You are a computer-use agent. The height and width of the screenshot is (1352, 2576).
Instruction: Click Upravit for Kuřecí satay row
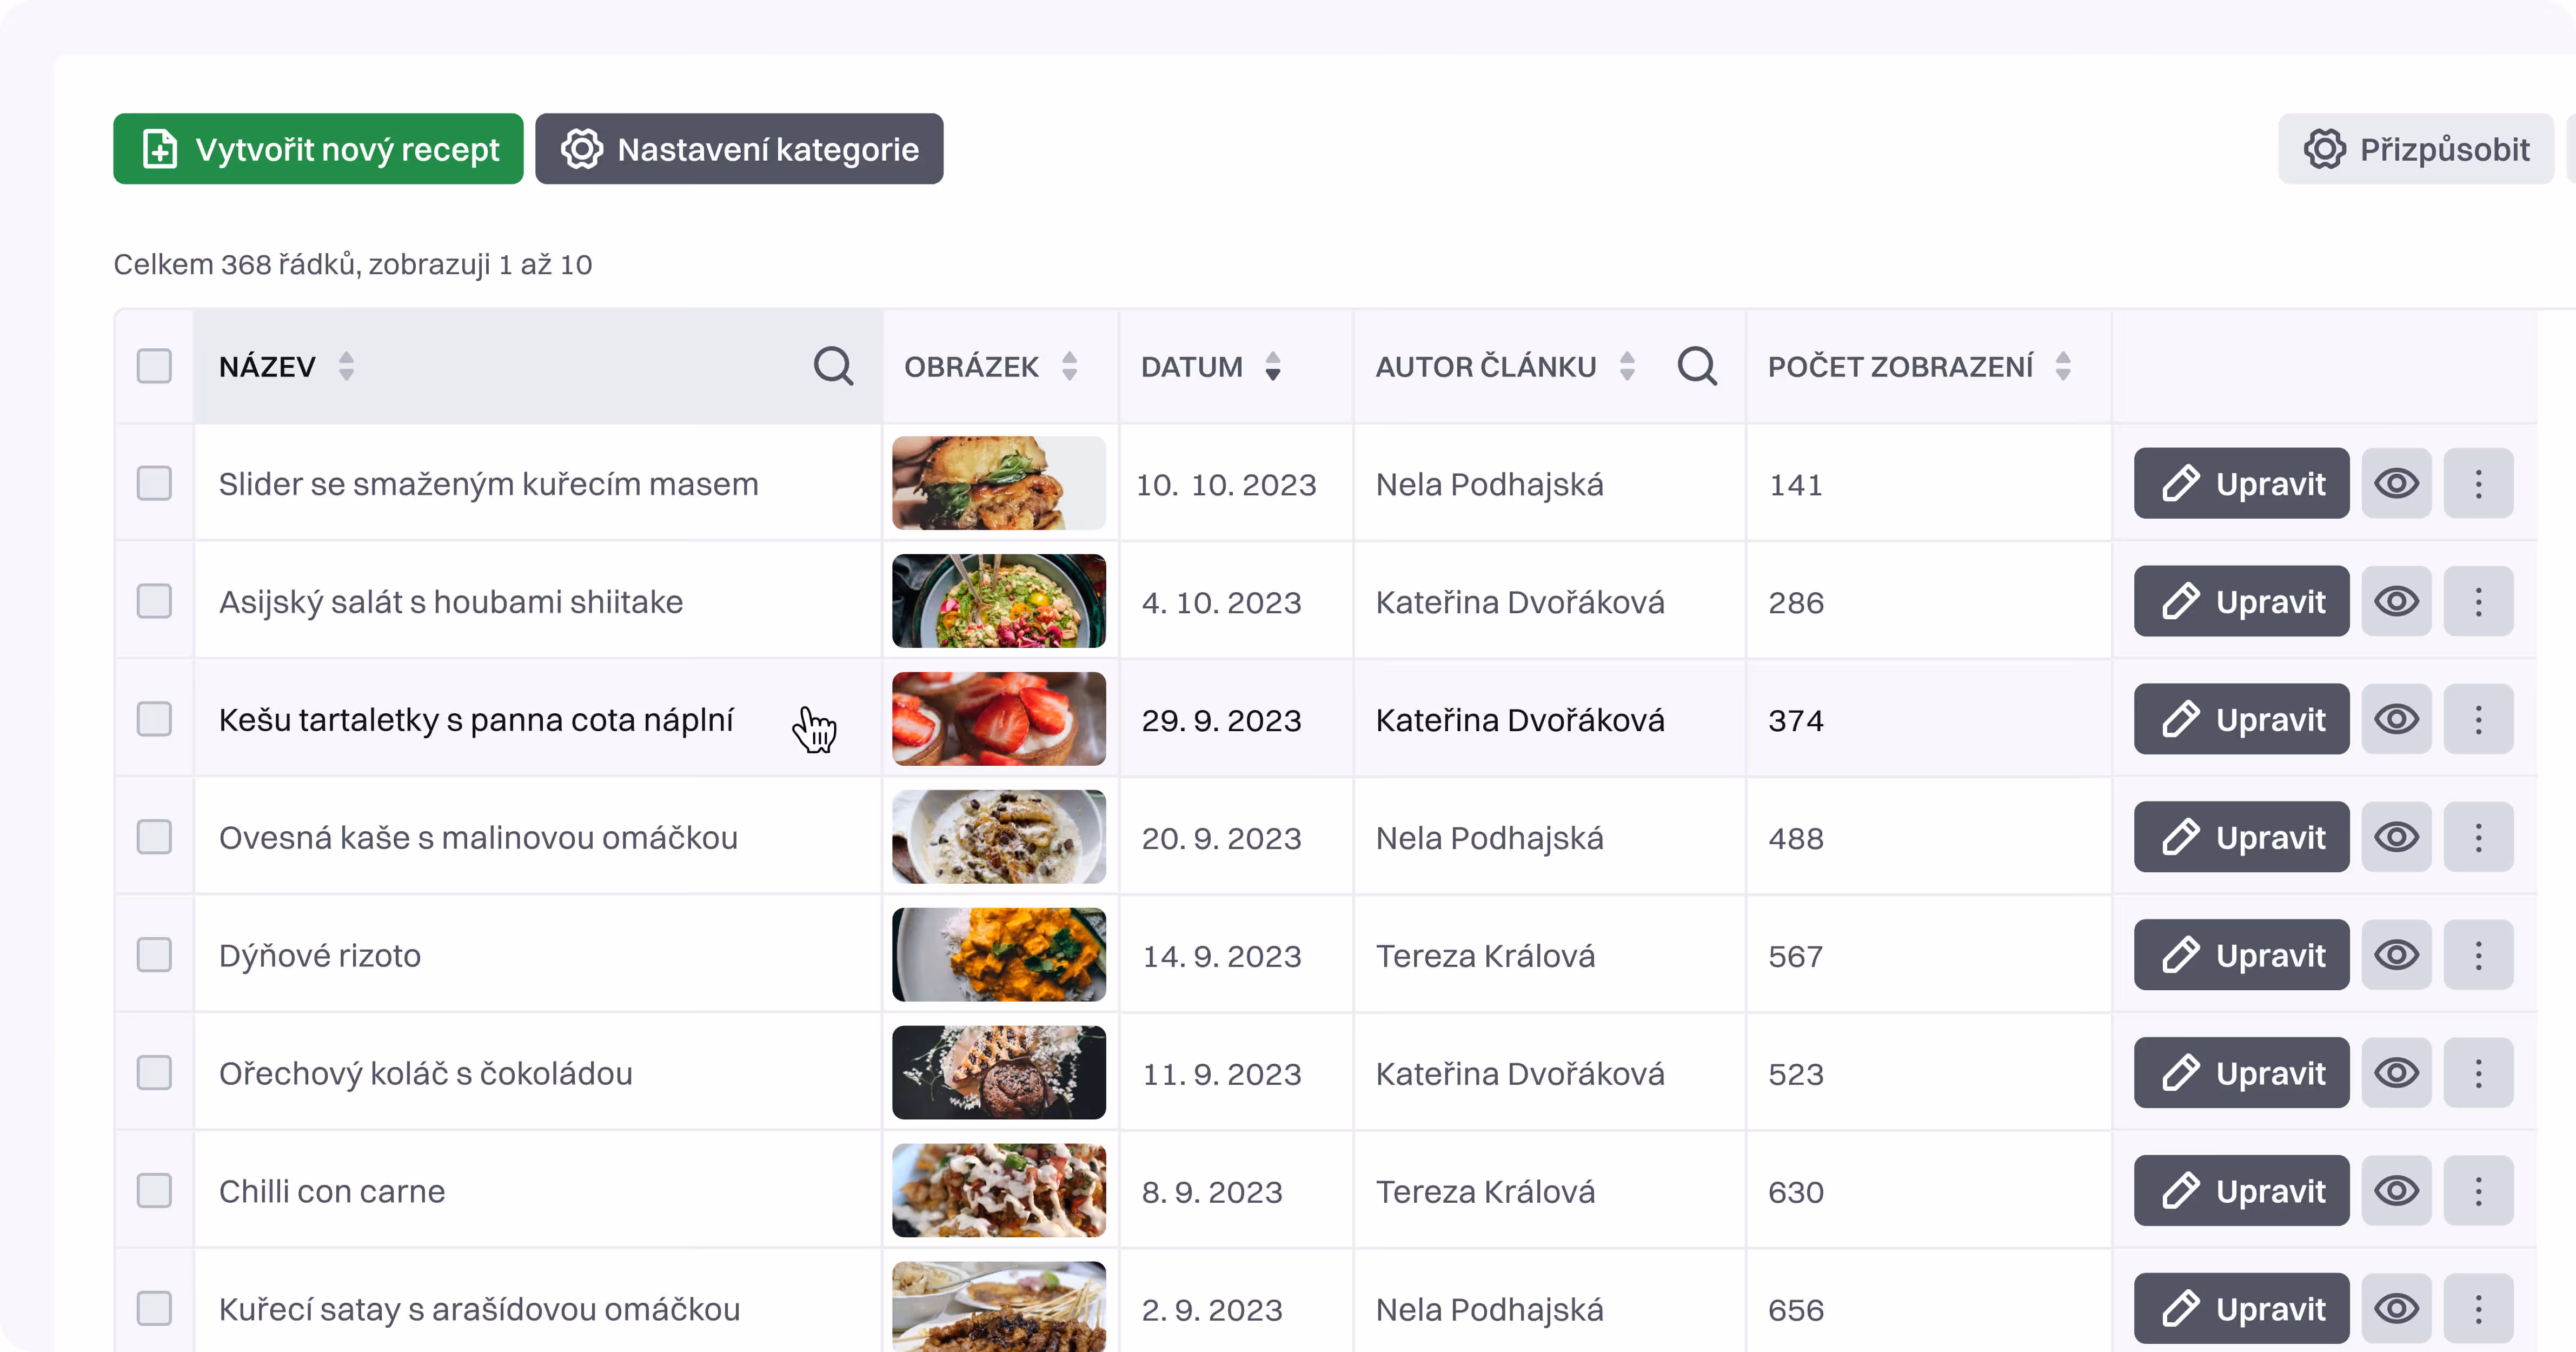(2241, 1308)
